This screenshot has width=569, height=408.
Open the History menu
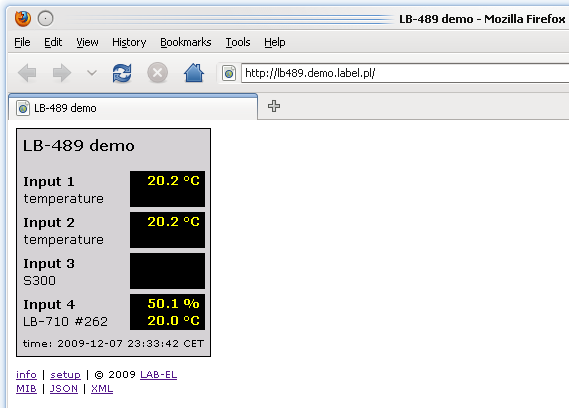tap(129, 42)
